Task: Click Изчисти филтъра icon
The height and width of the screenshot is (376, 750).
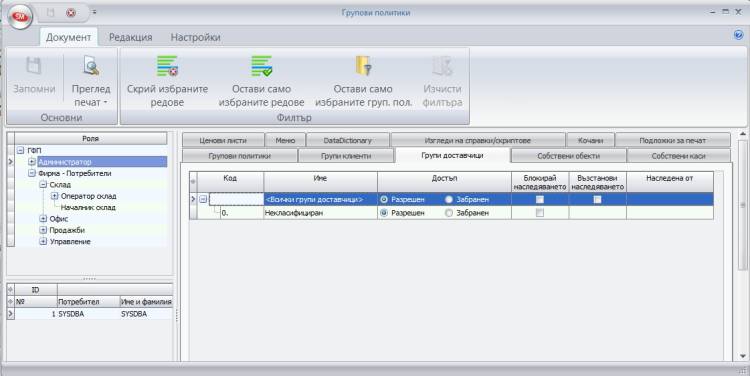Action: pos(442,66)
